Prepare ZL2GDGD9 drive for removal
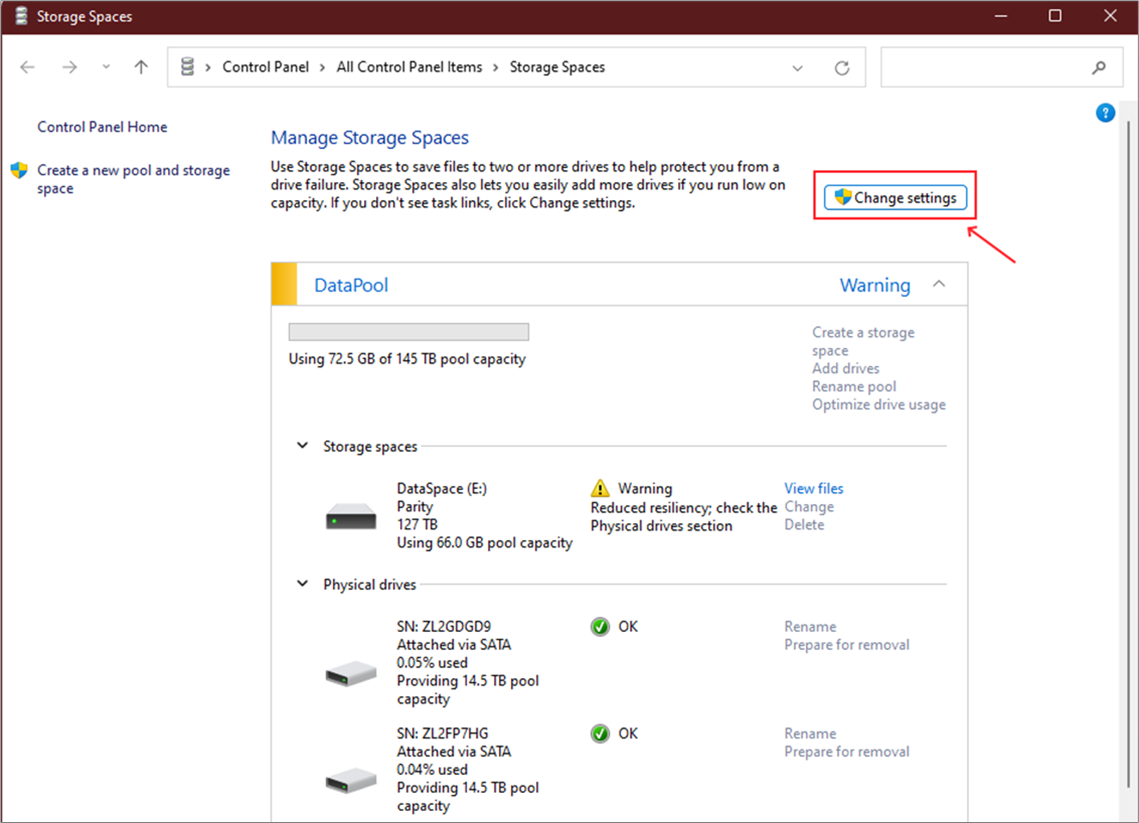 tap(846, 644)
